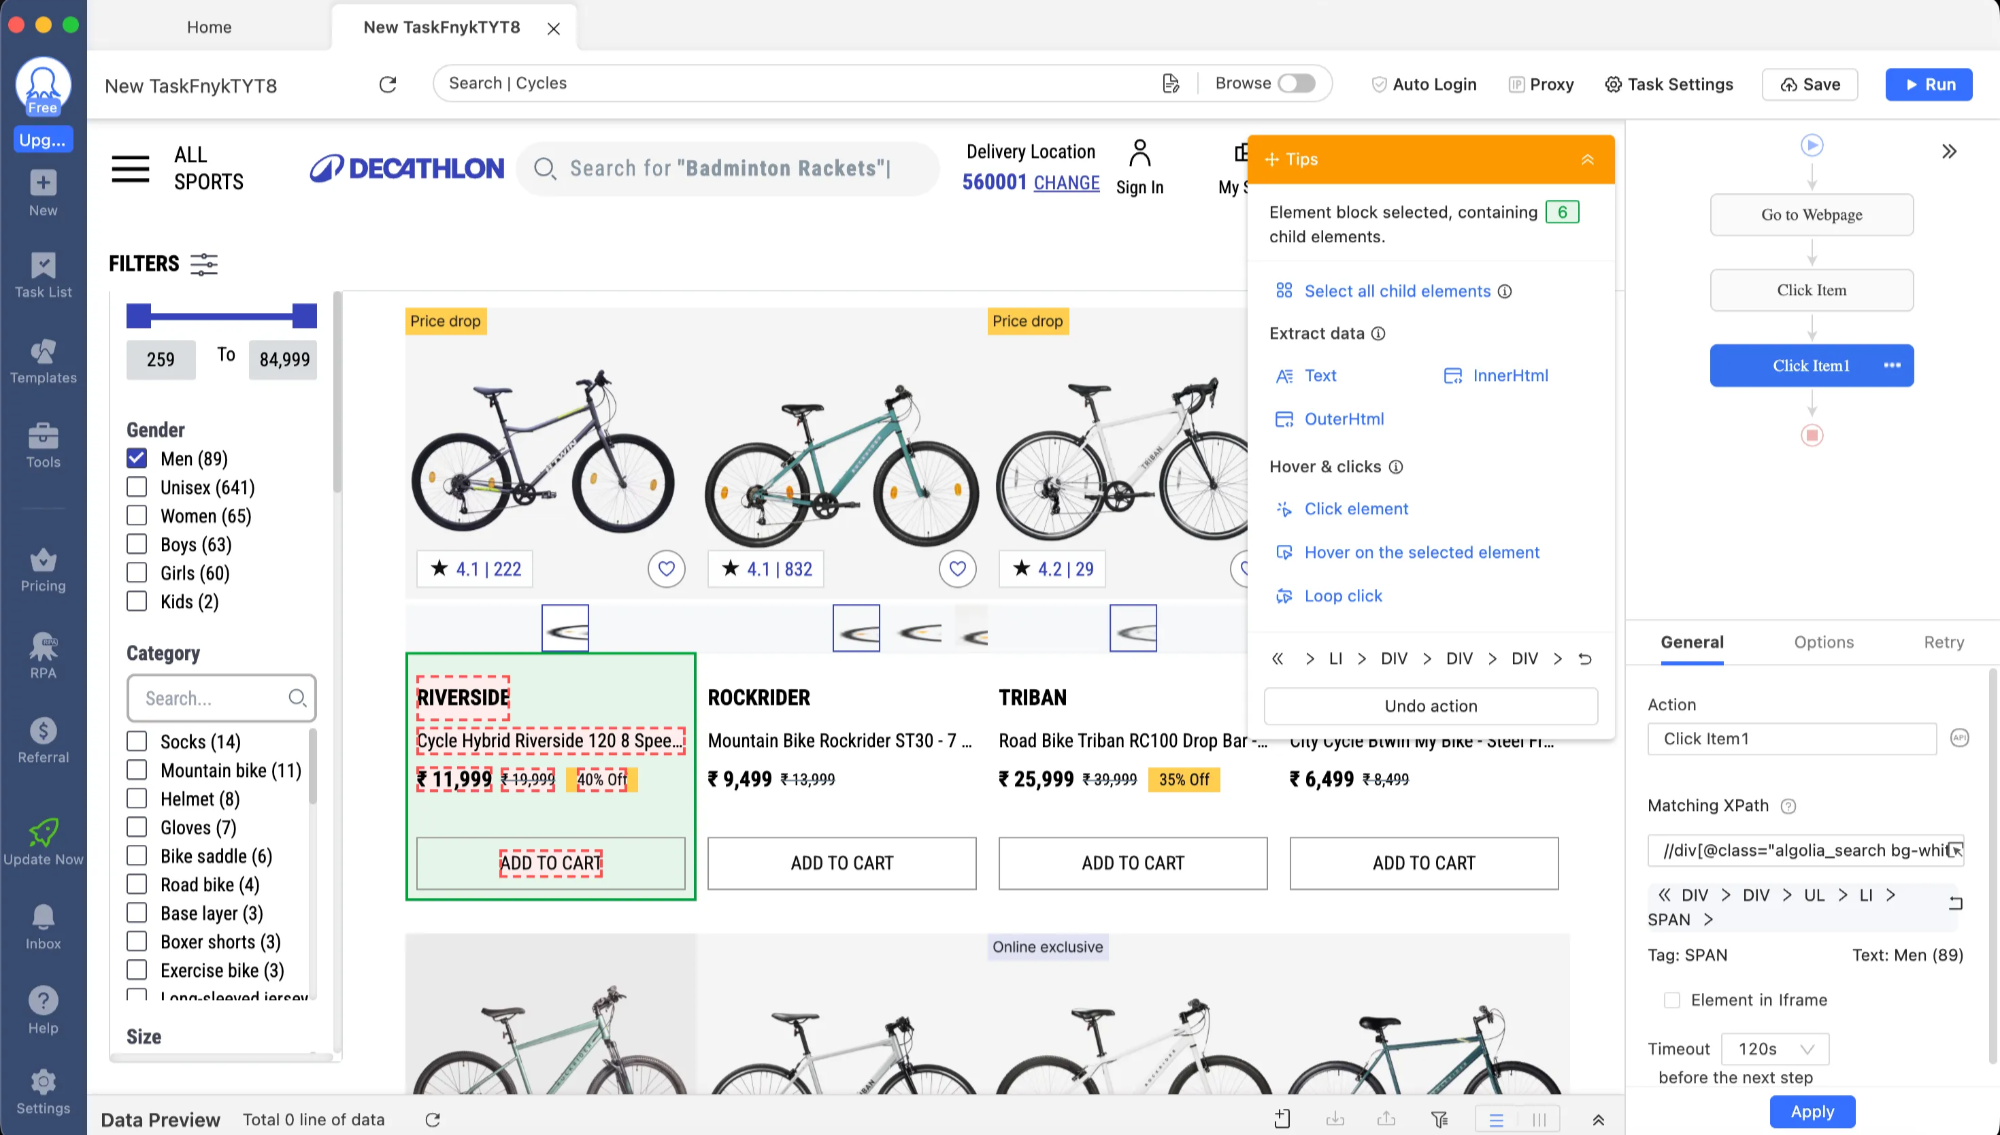This screenshot has width=2000, height=1135.
Task: Click the wishlist heart on Riverside bike
Action: tap(666, 569)
